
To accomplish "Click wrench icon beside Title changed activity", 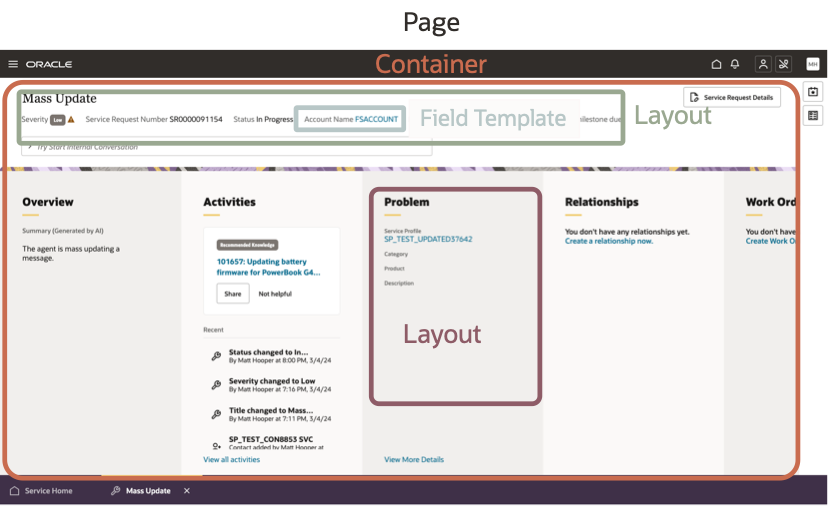I will pyautogui.click(x=216, y=414).
